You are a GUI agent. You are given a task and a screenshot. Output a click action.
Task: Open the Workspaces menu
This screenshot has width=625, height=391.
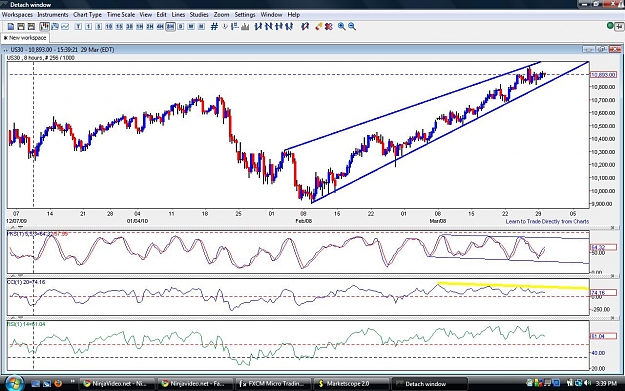(17, 15)
